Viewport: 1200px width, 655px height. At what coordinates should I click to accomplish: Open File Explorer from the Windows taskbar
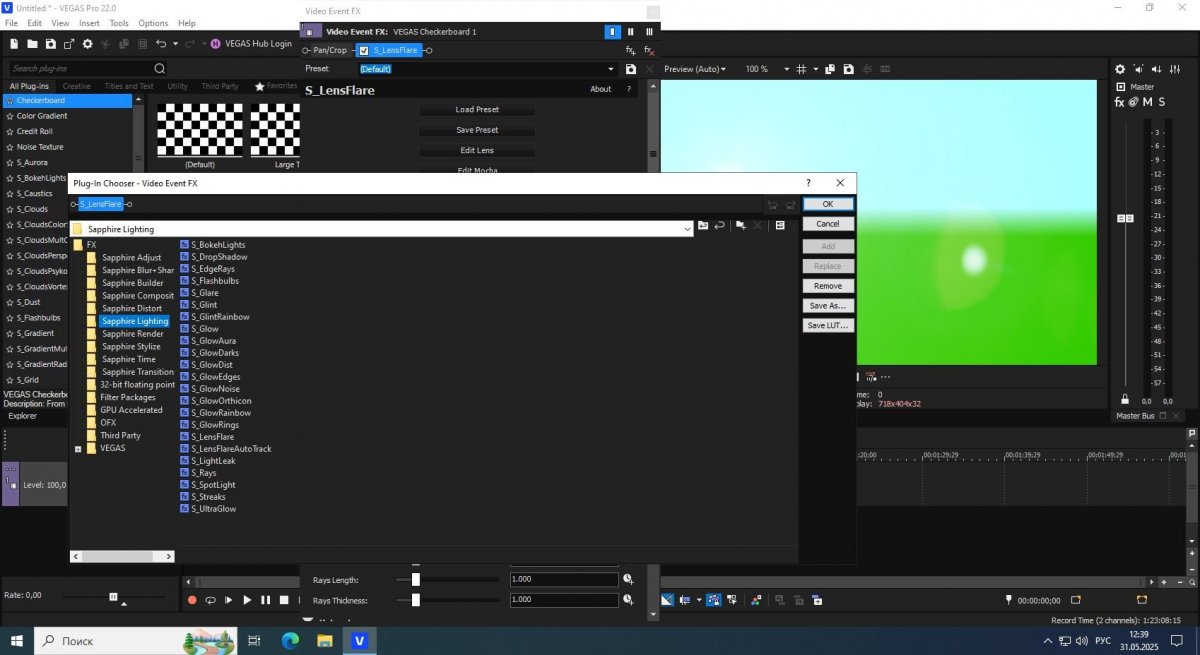[x=323, y=640]
